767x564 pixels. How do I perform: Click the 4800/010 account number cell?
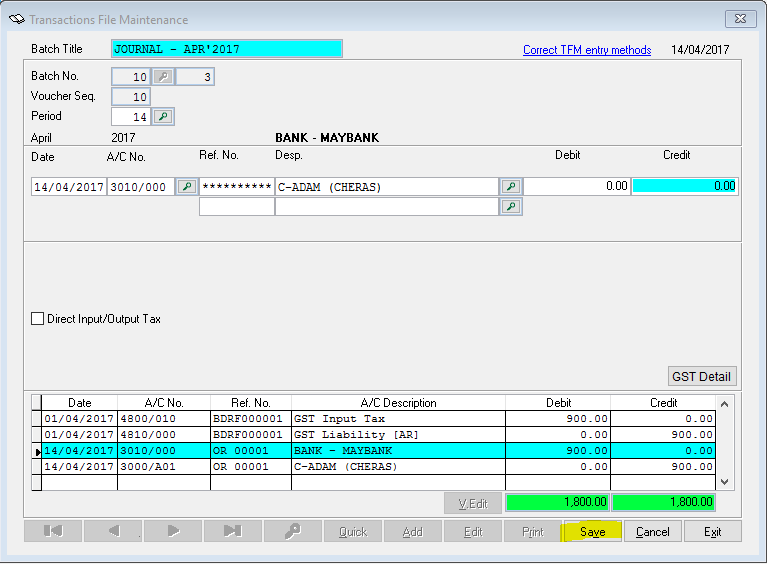tap(164, 419)
